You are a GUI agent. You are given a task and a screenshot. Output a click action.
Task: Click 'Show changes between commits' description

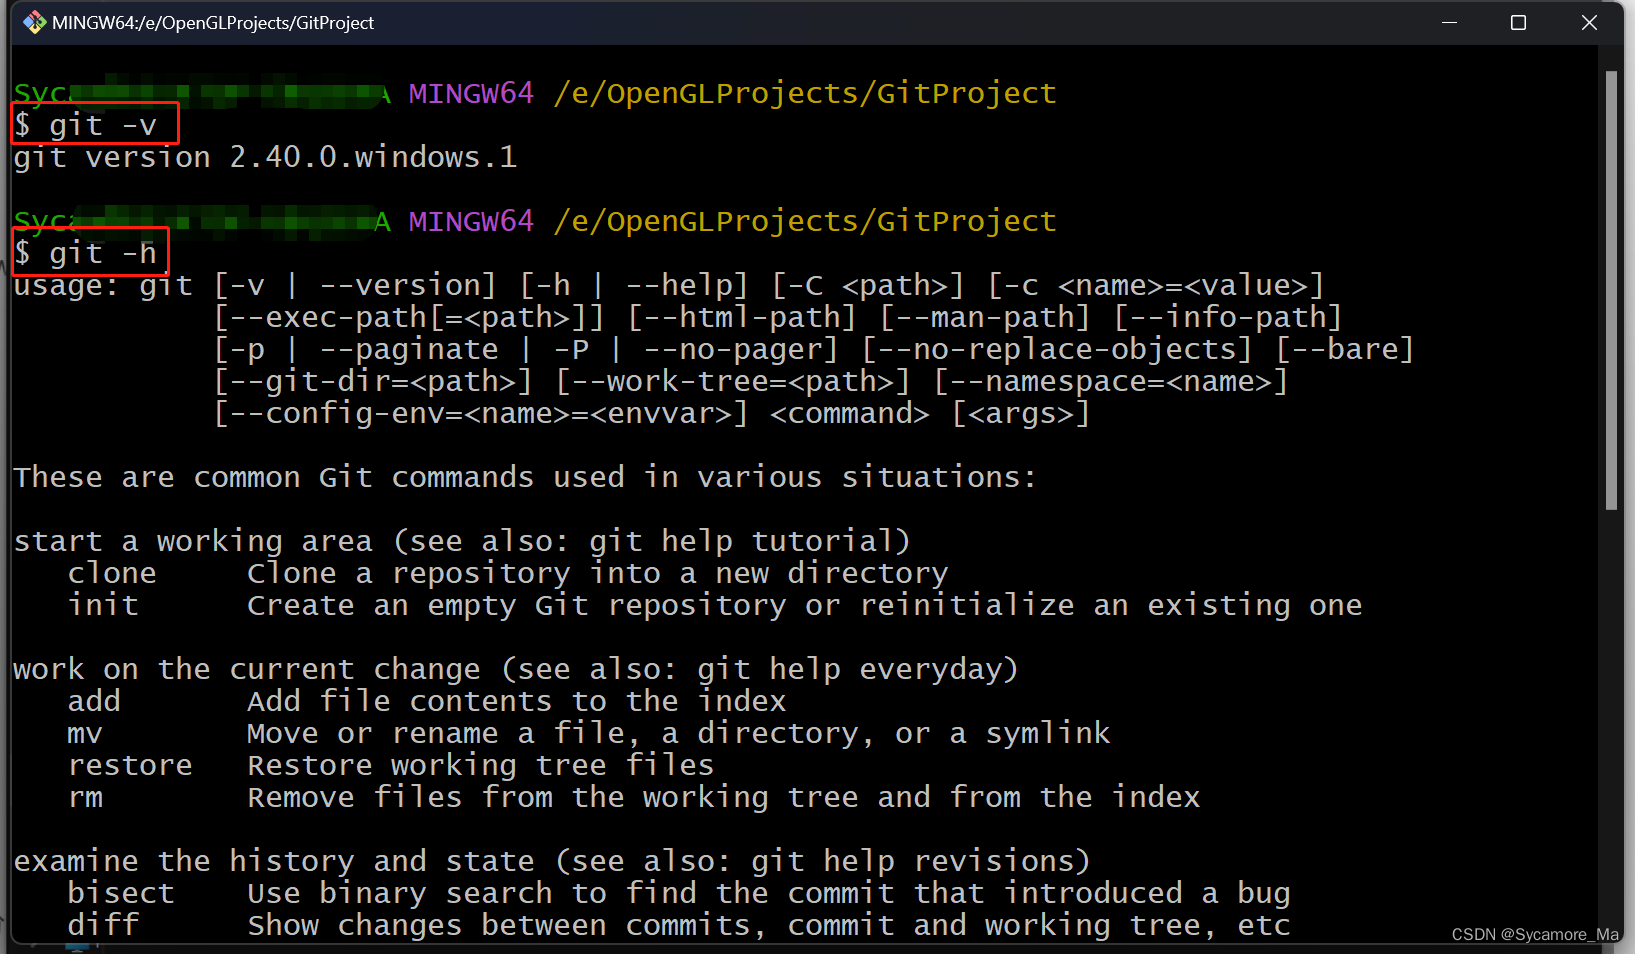(768, 925)
